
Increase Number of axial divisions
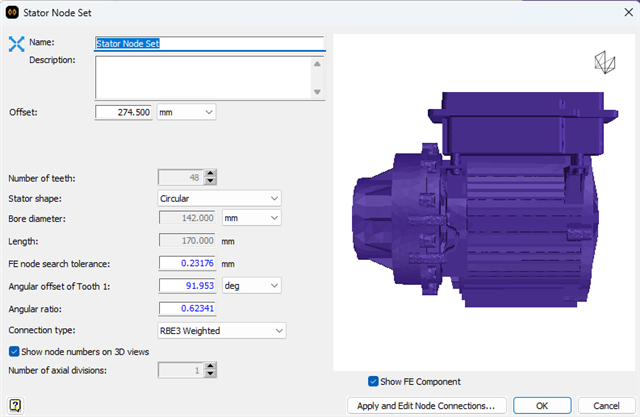[210, 366]
